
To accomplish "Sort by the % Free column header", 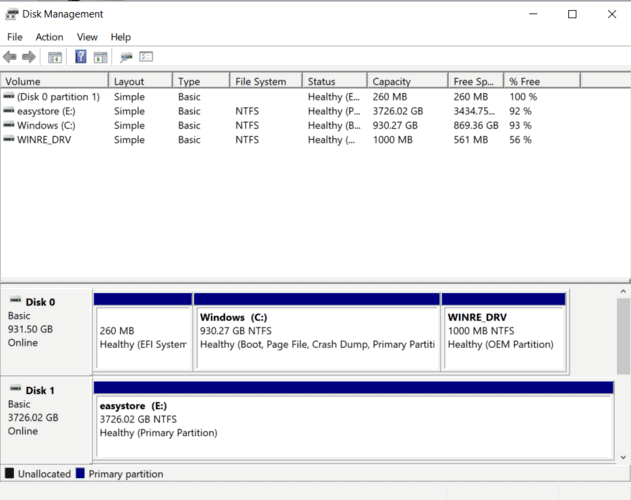I will [542, 81].
